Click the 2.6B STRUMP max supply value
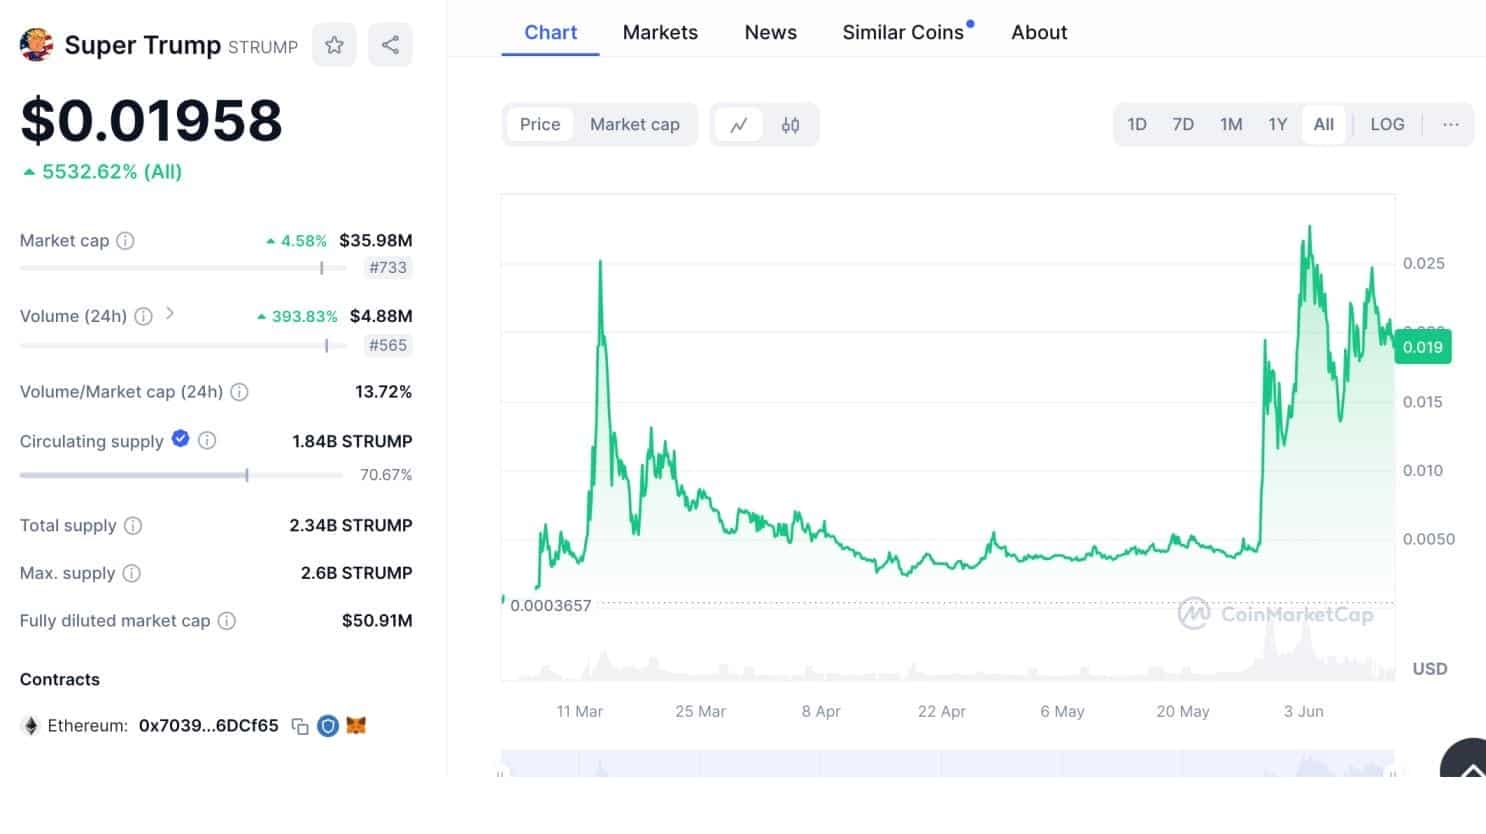Viewport: 1486px width, 834px height. pyautogui.click(x=357, y=573)
